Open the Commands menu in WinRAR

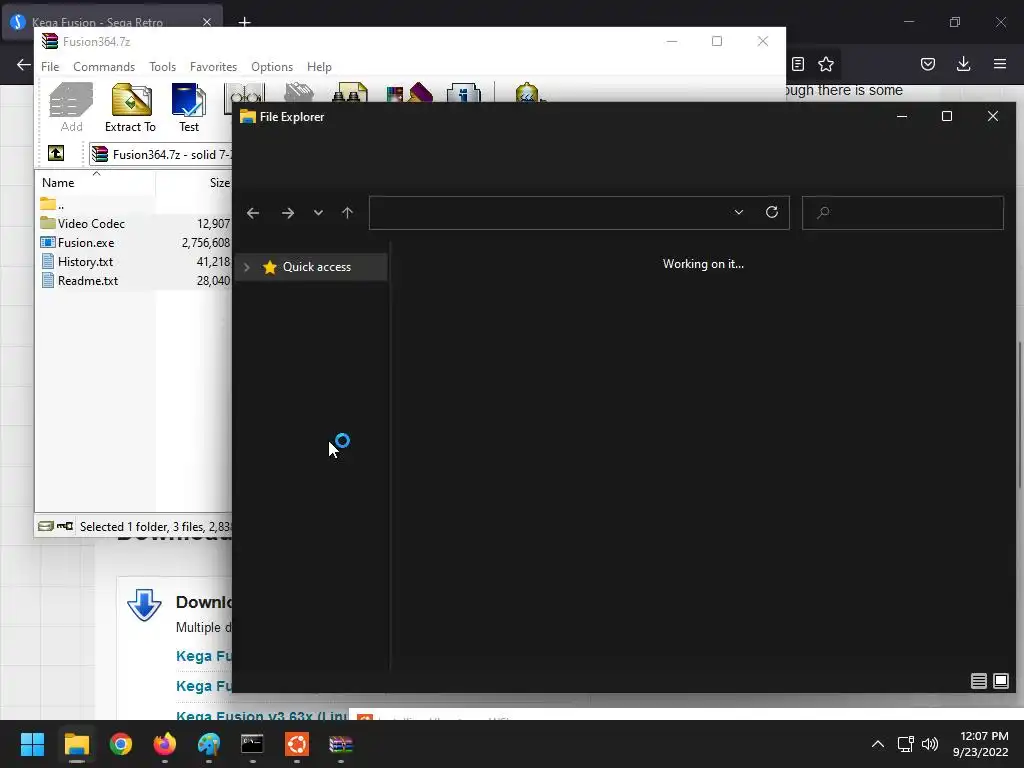[x=104, y=67]
